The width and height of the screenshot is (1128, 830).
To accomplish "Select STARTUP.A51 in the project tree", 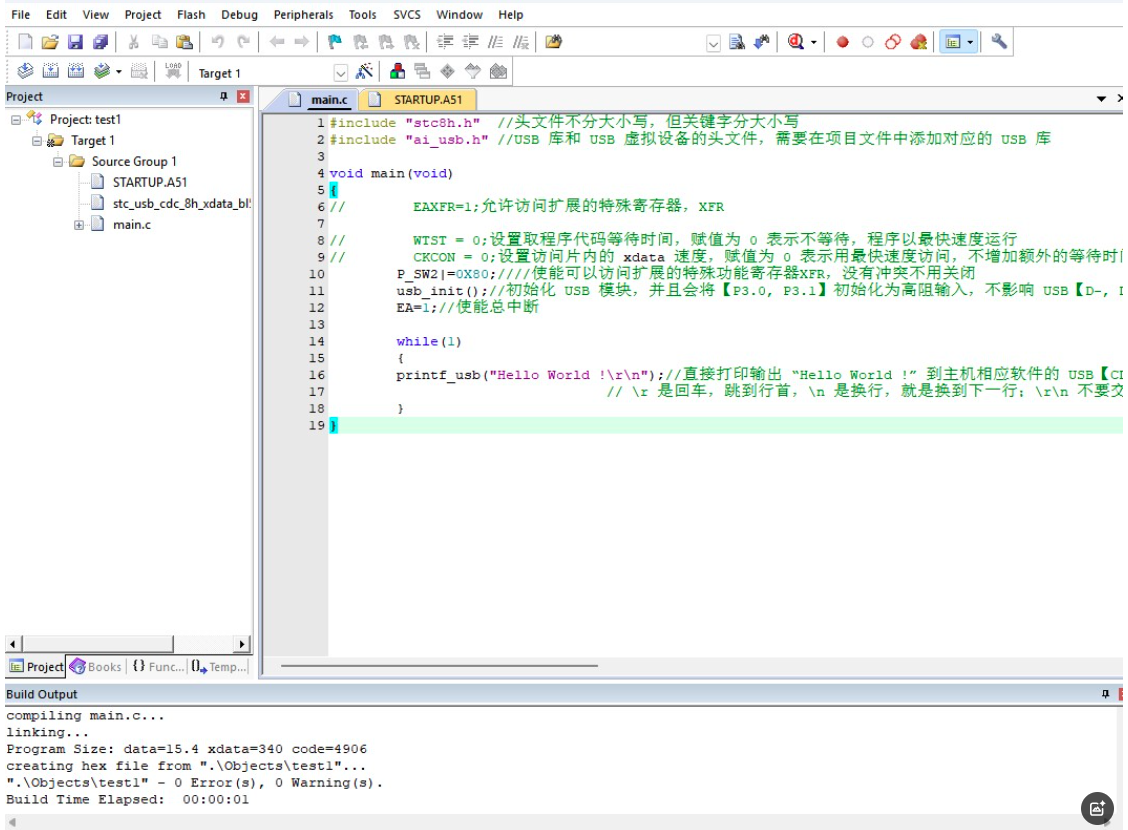I will [149, 183].
